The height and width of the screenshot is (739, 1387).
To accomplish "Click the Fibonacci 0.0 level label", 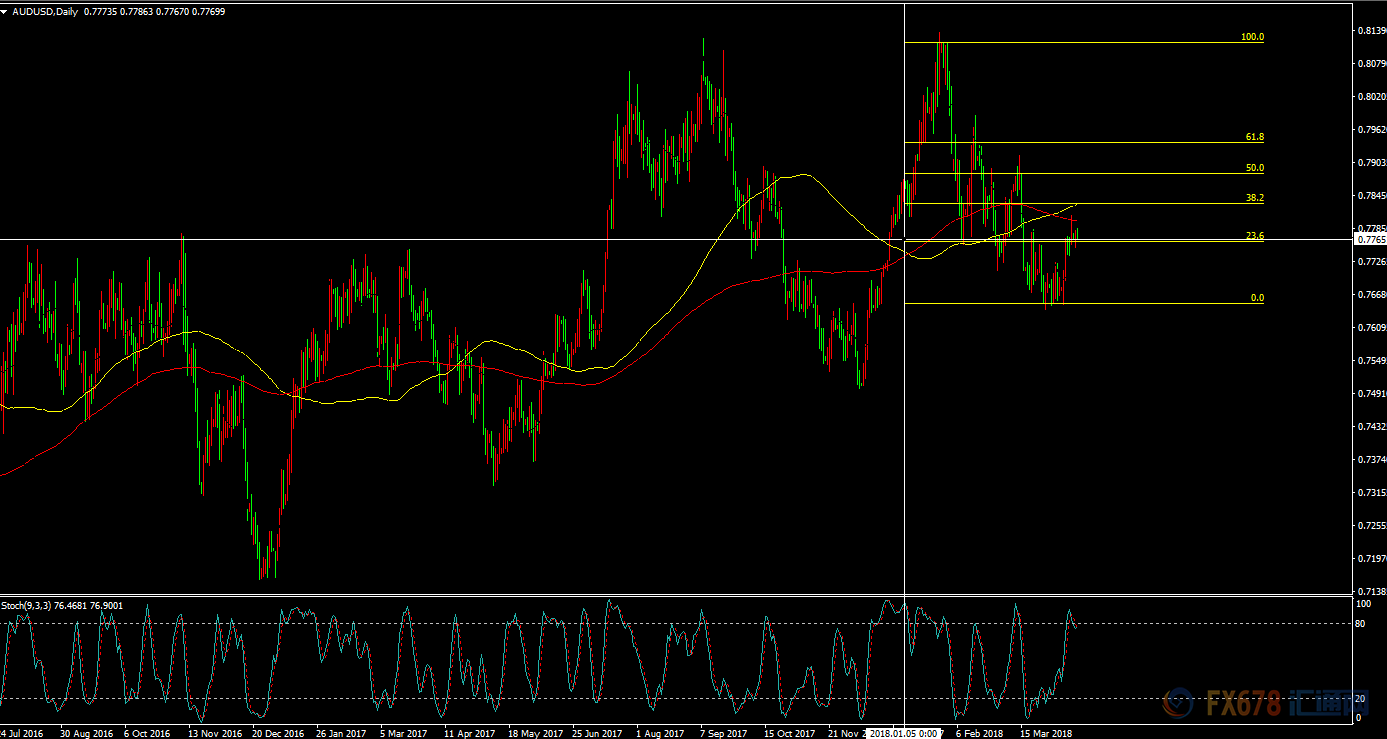I will point(1257,298).
